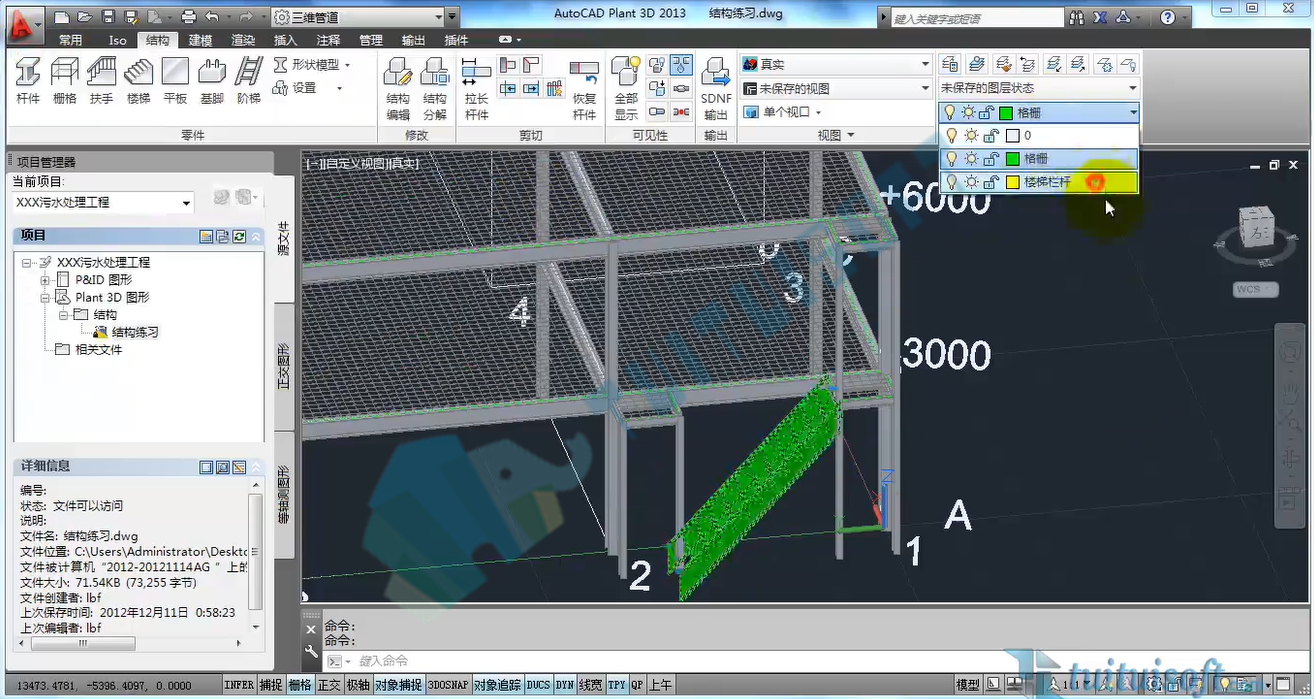Screen dimensions: 1314x699
Task: Open the 结构编辑 structure edit tool
Action: (398, 88)
